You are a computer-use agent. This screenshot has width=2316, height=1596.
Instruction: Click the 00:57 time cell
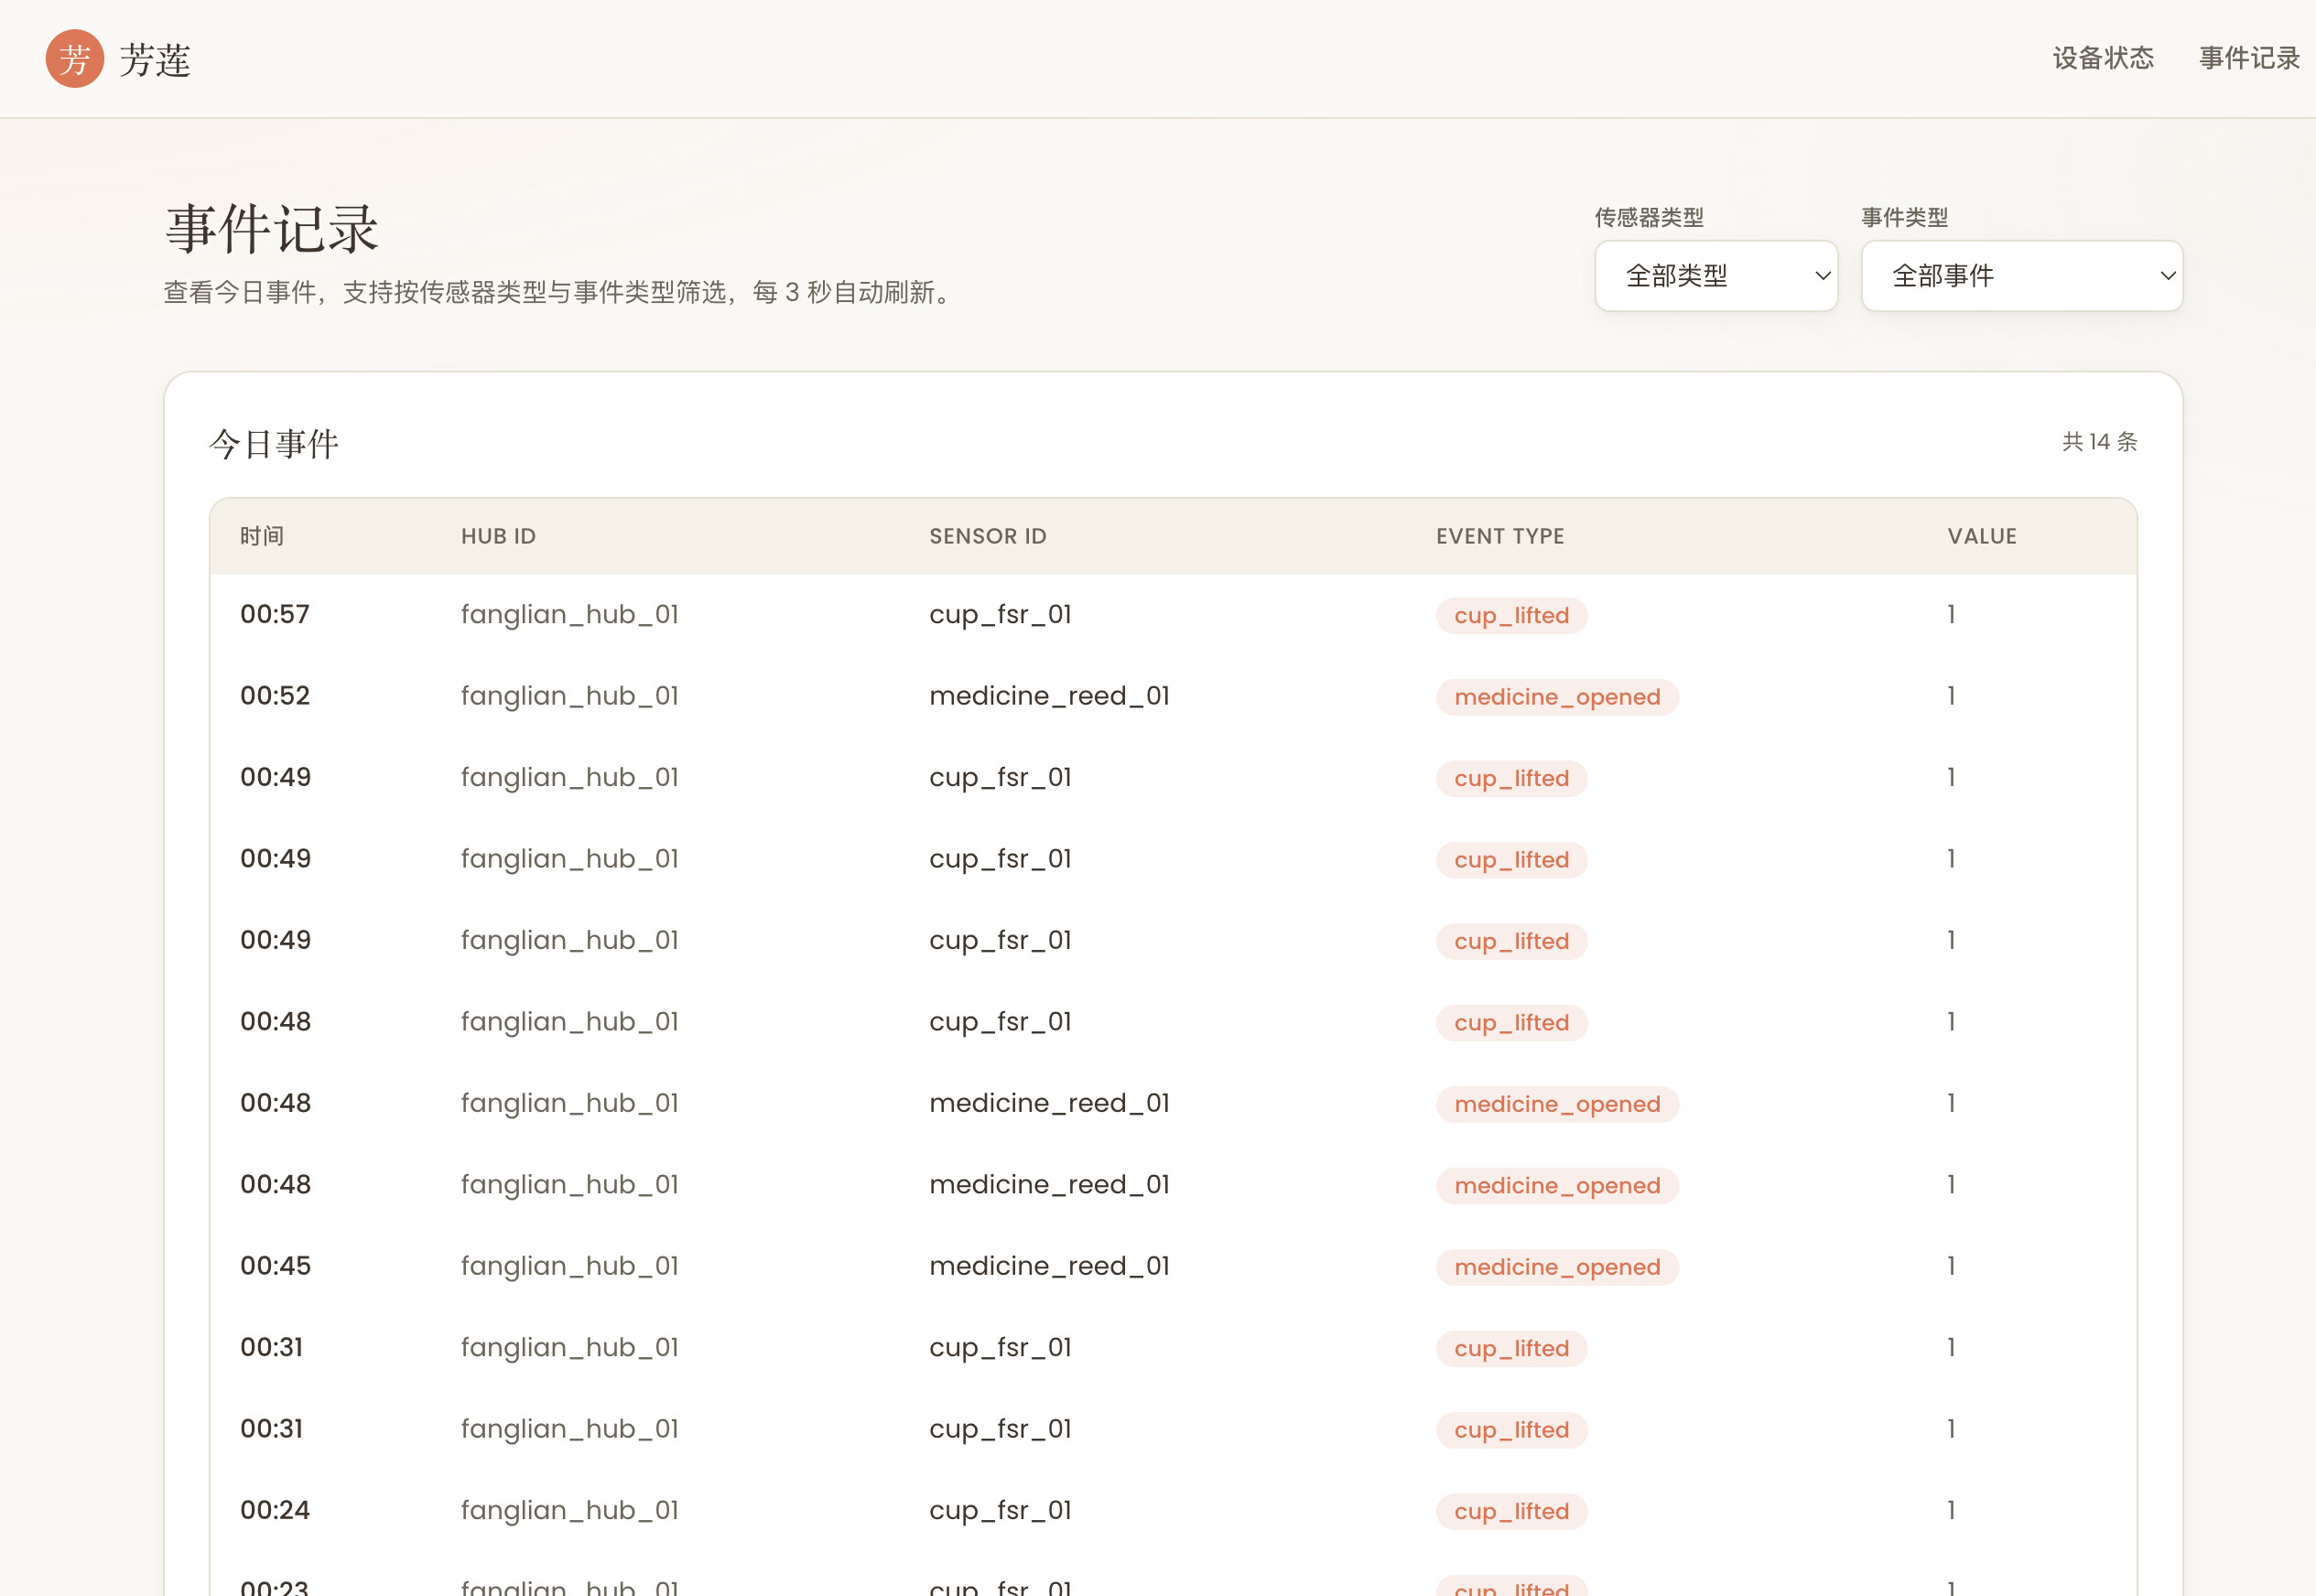[x=275, y=614]
